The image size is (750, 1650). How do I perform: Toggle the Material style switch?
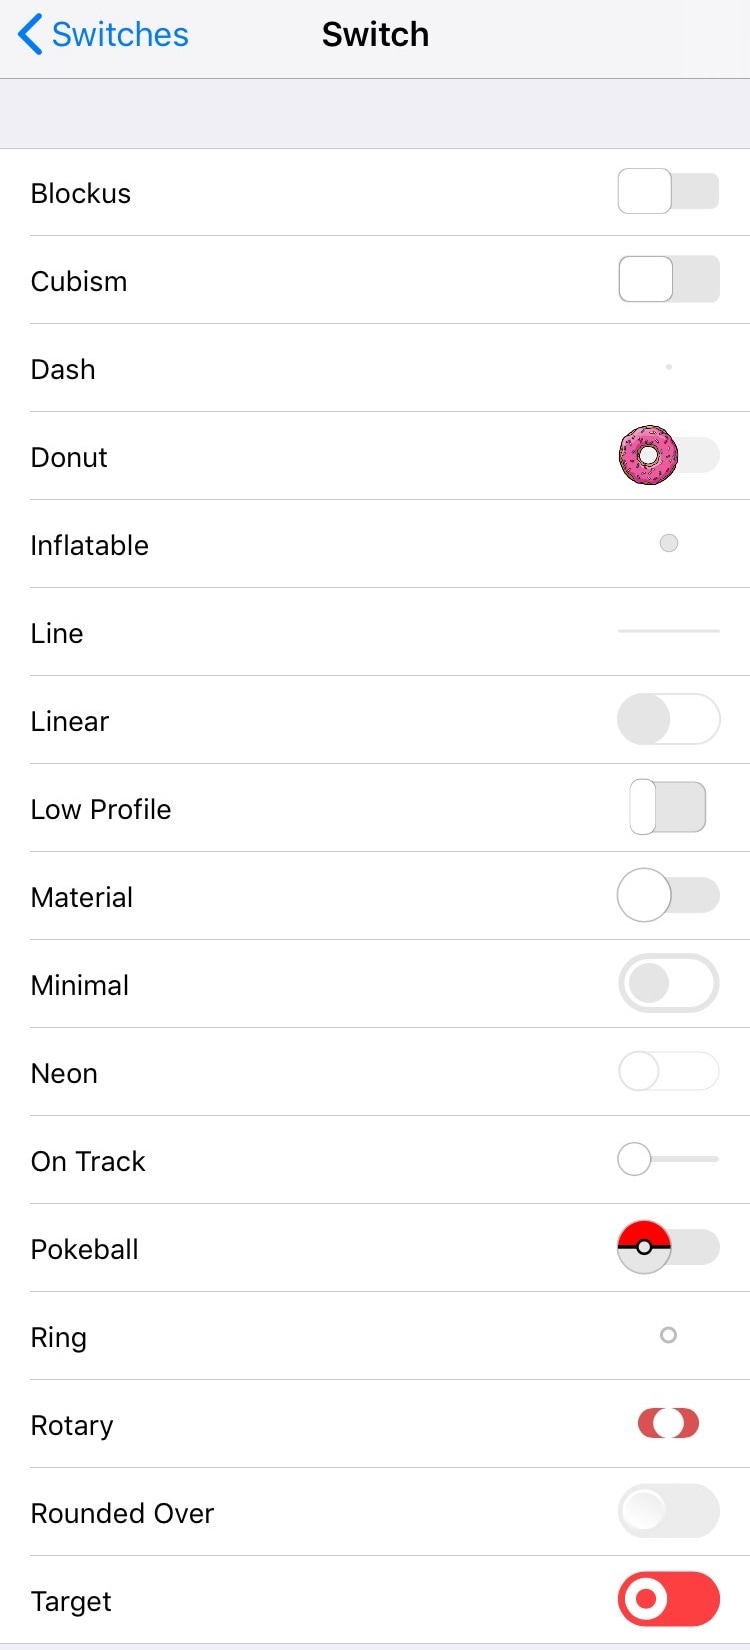pyautogui.click(x=668, y=895)
